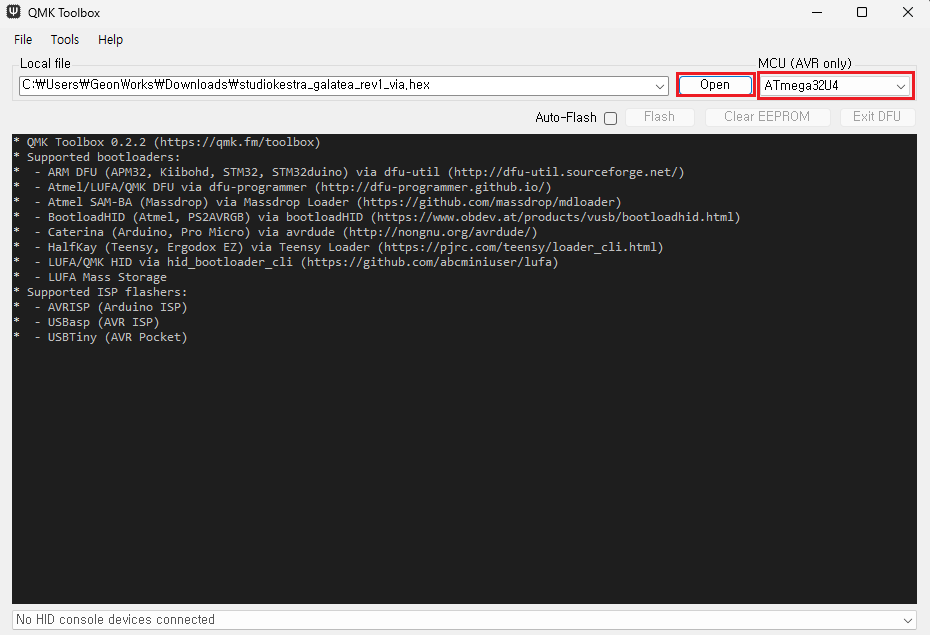Click the USBTiny (AVR Pocket) line
This screenshot has height=635, width=930.
[101, 337]
